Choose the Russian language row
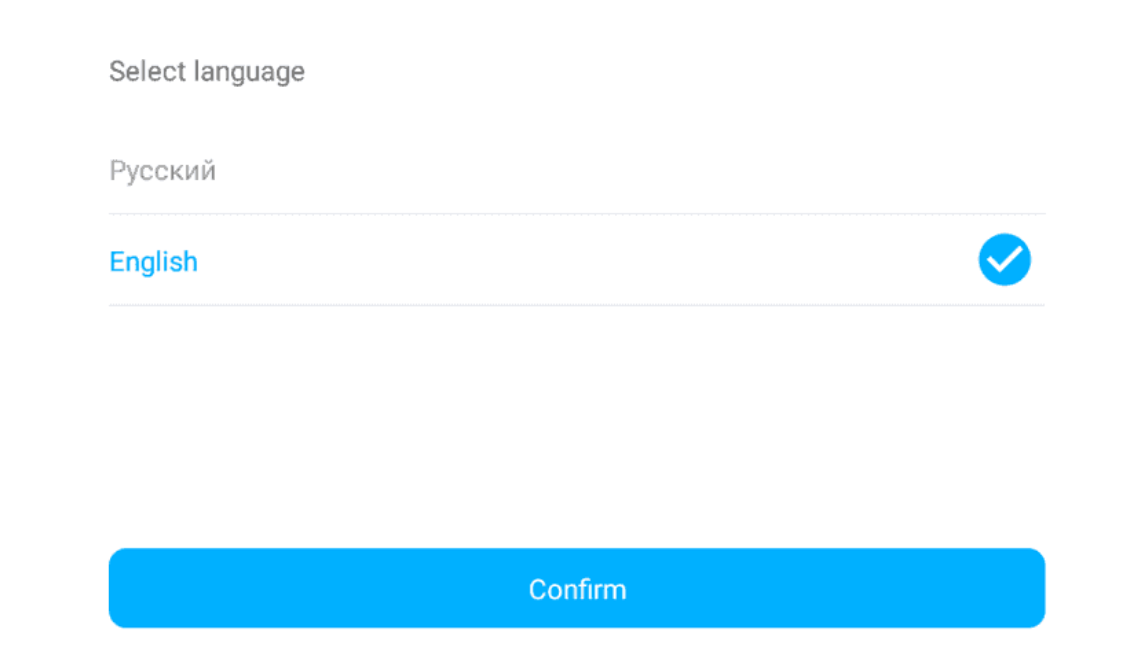The height and width of the screenshot is (672, 1134). point(576,171)
